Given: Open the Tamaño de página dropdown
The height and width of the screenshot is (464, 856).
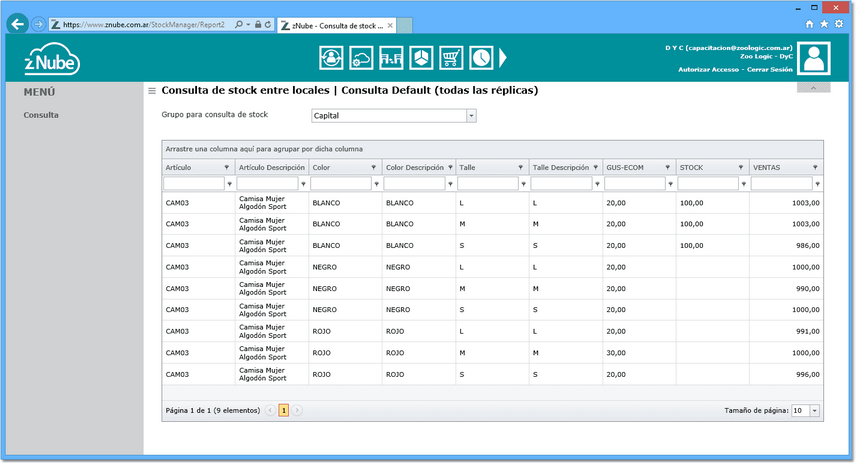Looking at the screenshot, I should [x=815, y=411].
